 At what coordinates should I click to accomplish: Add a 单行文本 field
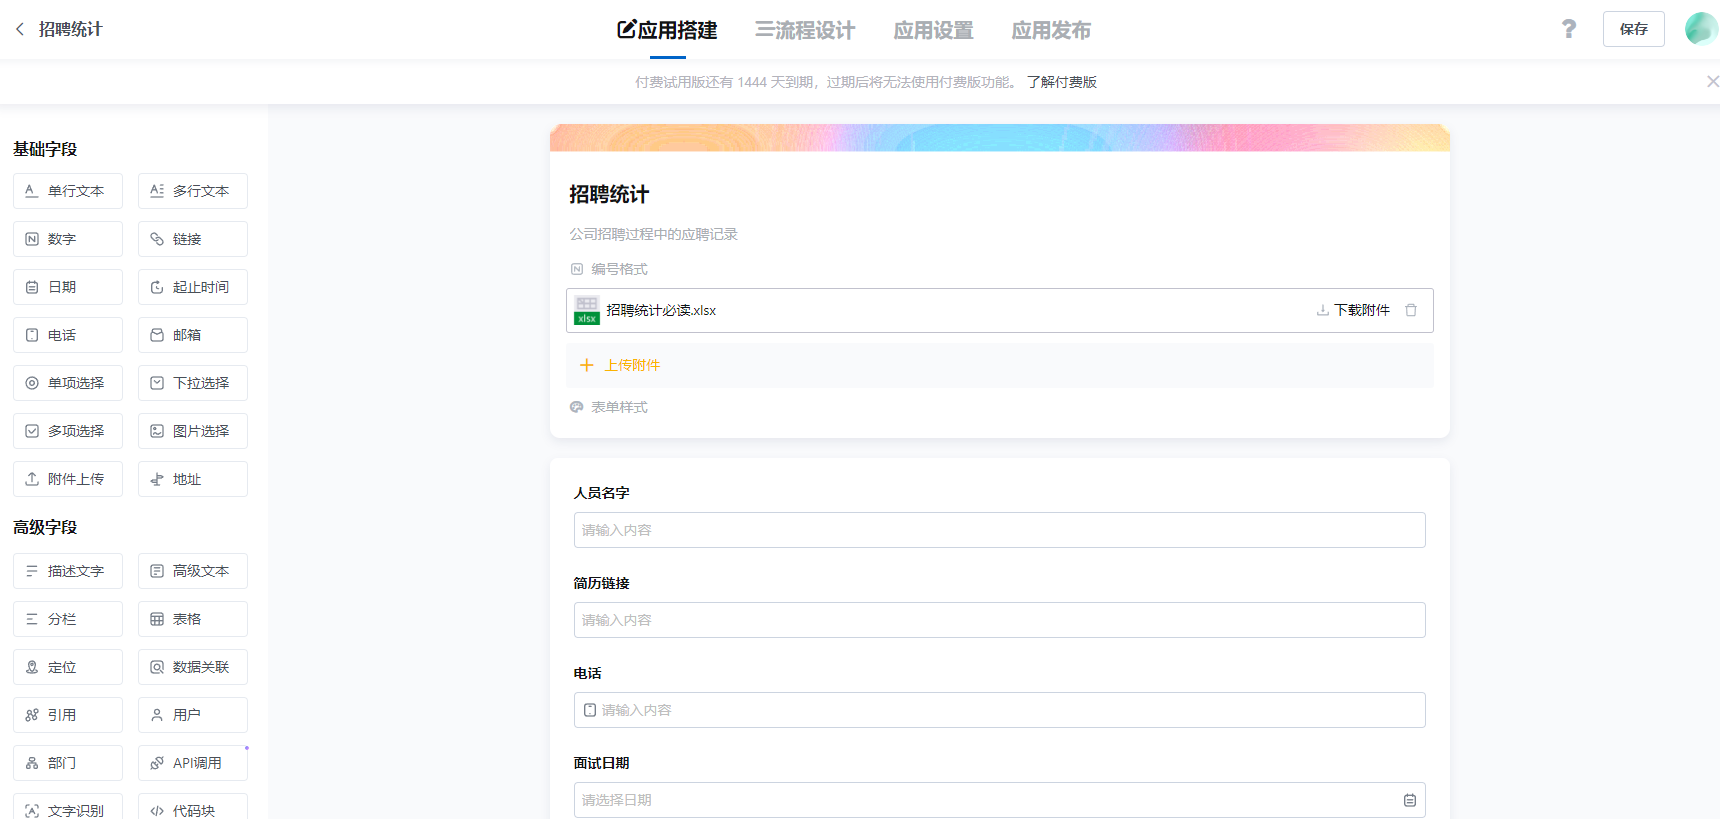[68, 191]
